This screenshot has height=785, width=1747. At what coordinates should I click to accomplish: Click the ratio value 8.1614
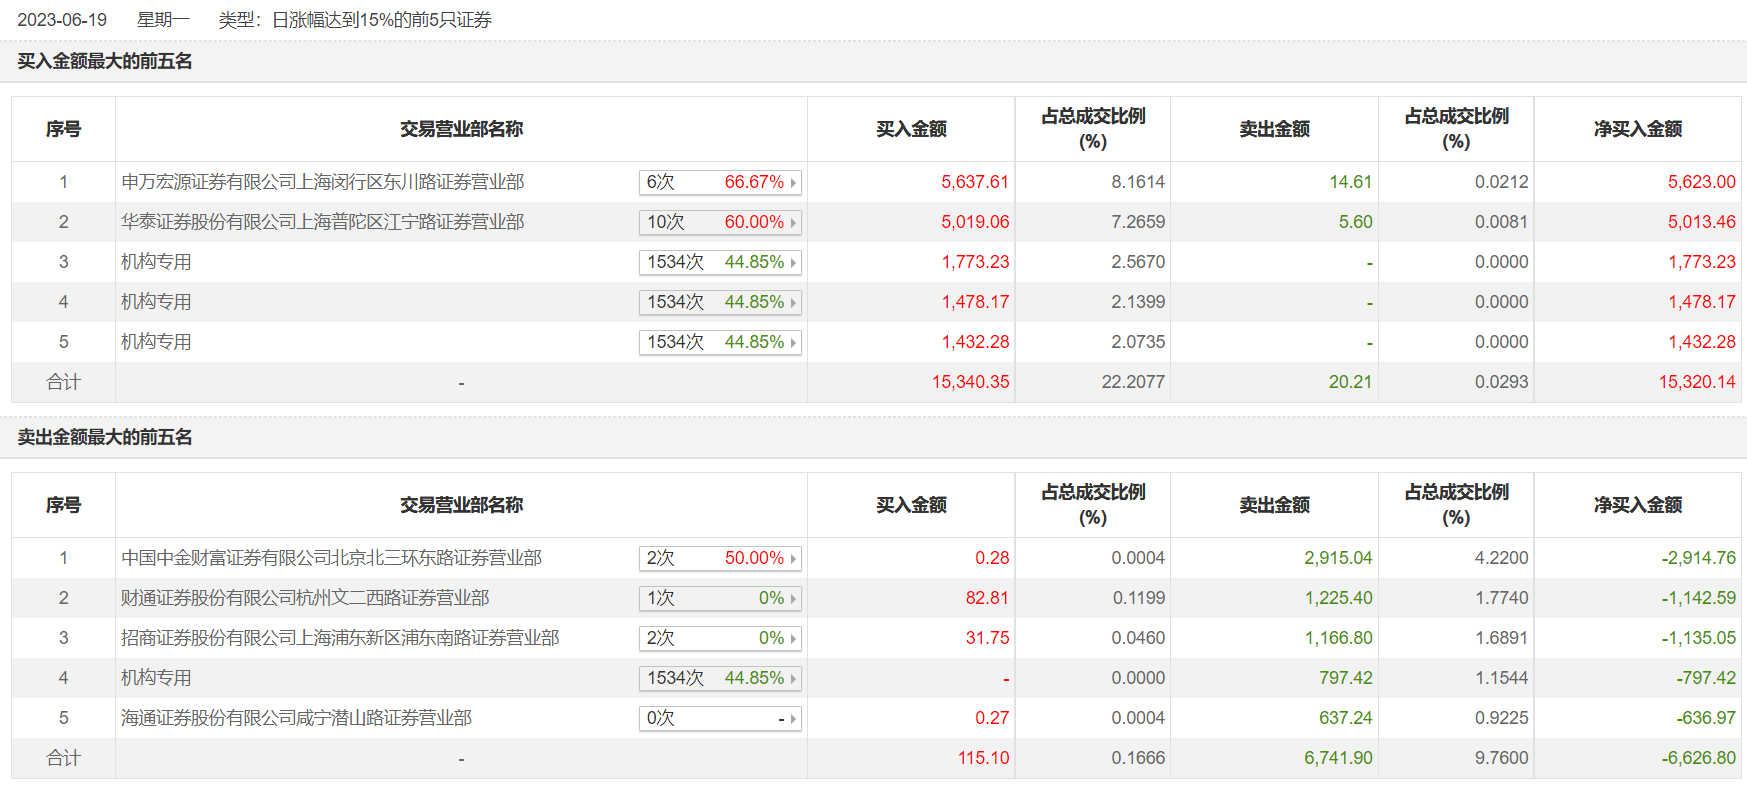pos(1138,182)
